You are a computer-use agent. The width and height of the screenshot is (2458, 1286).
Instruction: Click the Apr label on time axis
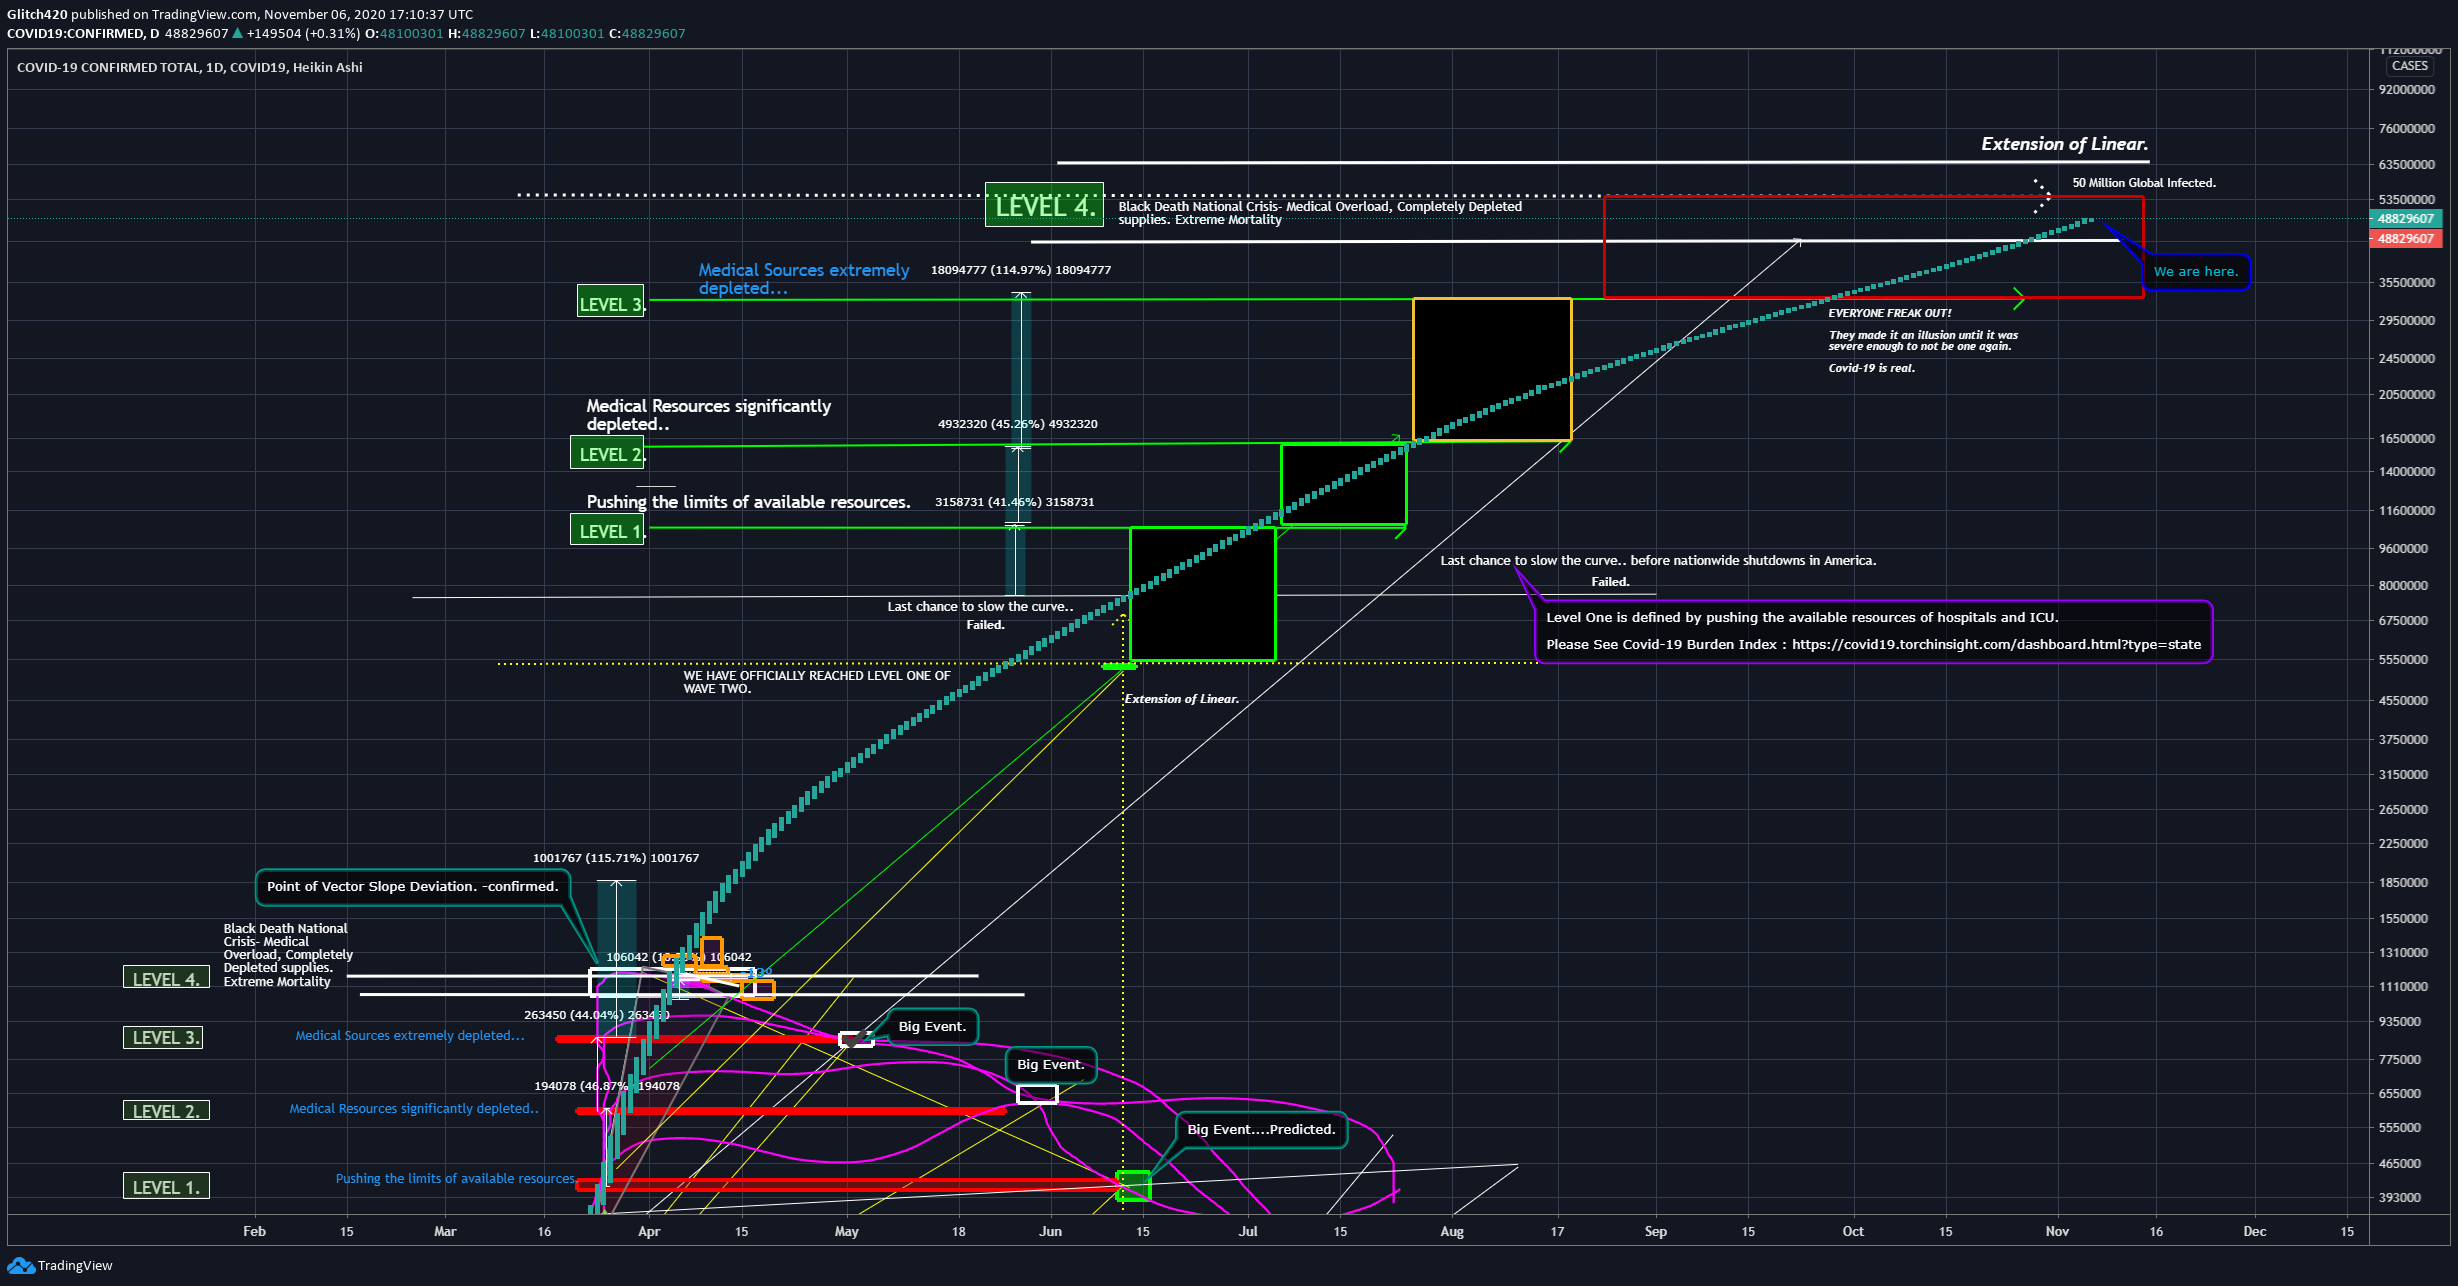click(x=649, y=1231)
